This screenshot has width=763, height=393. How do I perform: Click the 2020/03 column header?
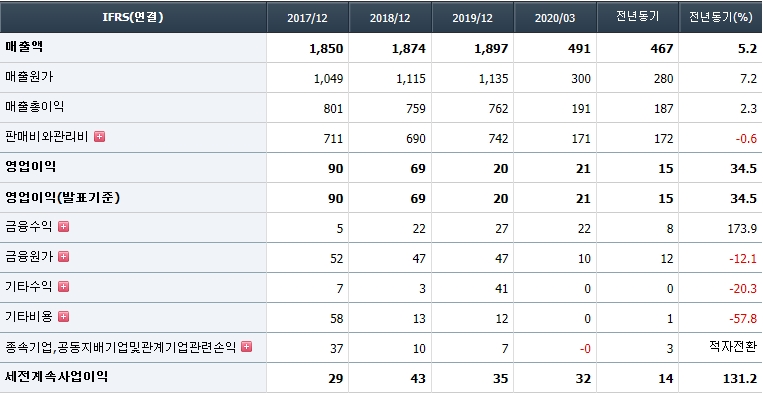click(x=555, y=18)
